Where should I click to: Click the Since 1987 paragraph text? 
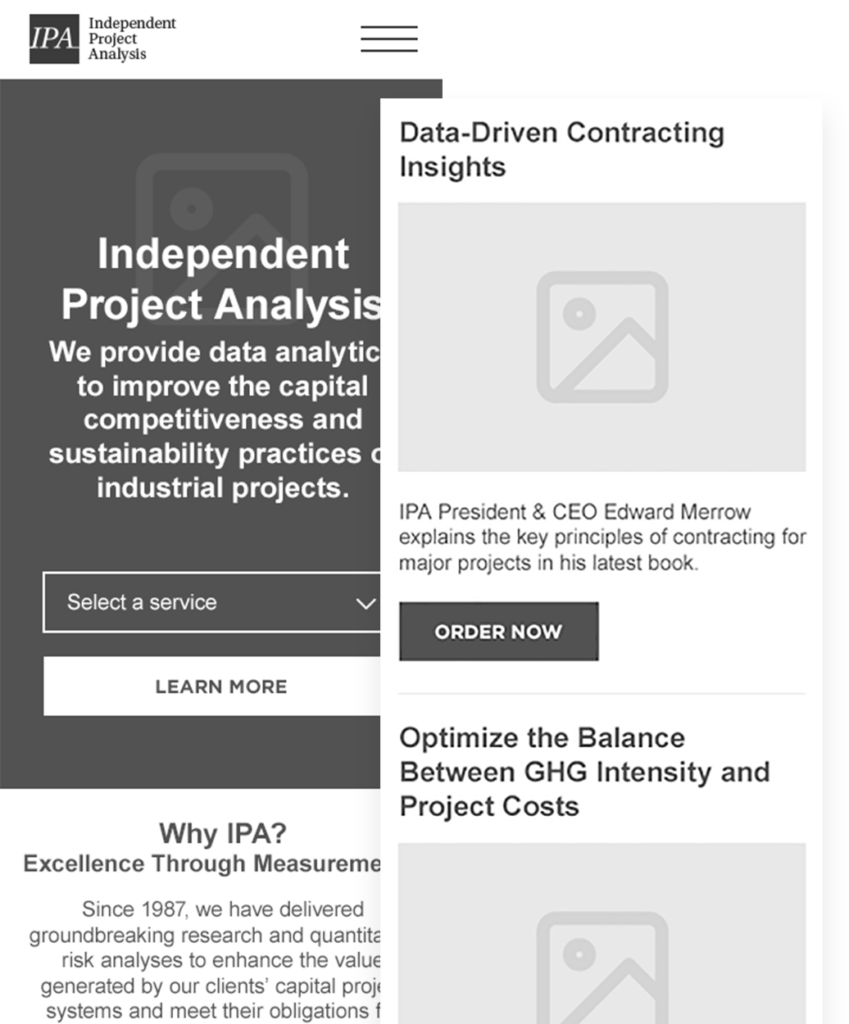(x=204, y=959)
